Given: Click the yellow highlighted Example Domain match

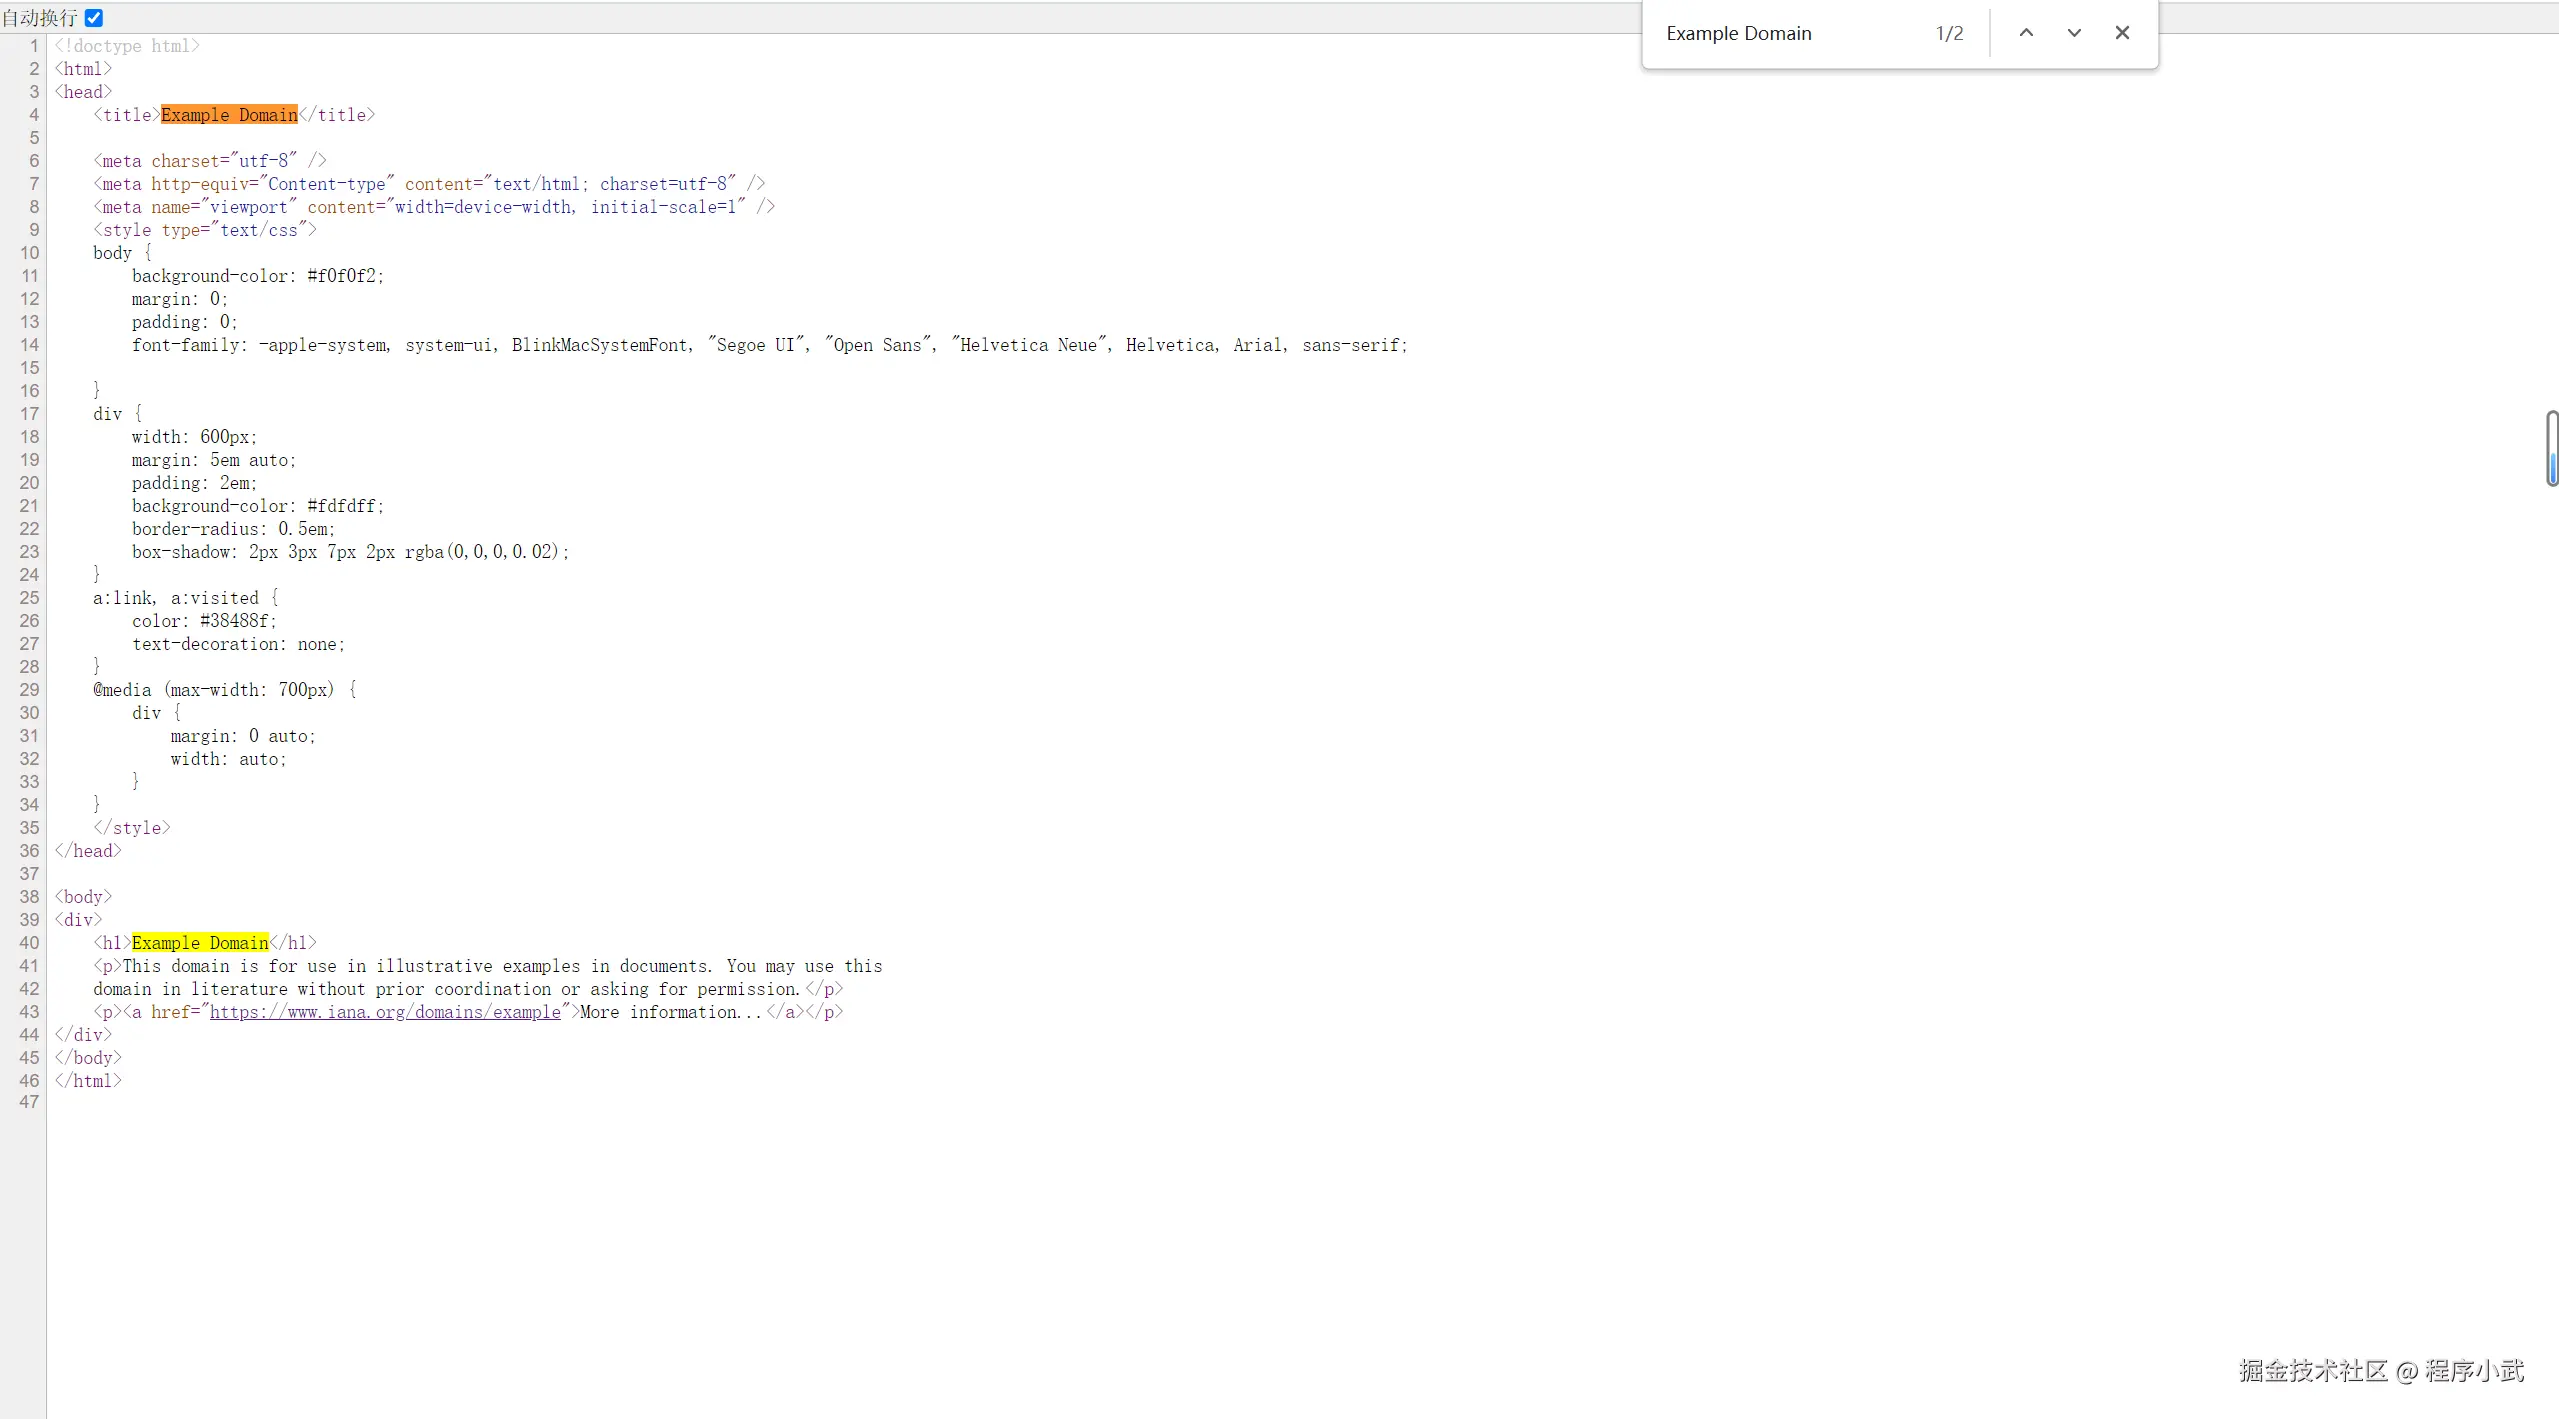Looking at the screenshot, I should (200, 943).
